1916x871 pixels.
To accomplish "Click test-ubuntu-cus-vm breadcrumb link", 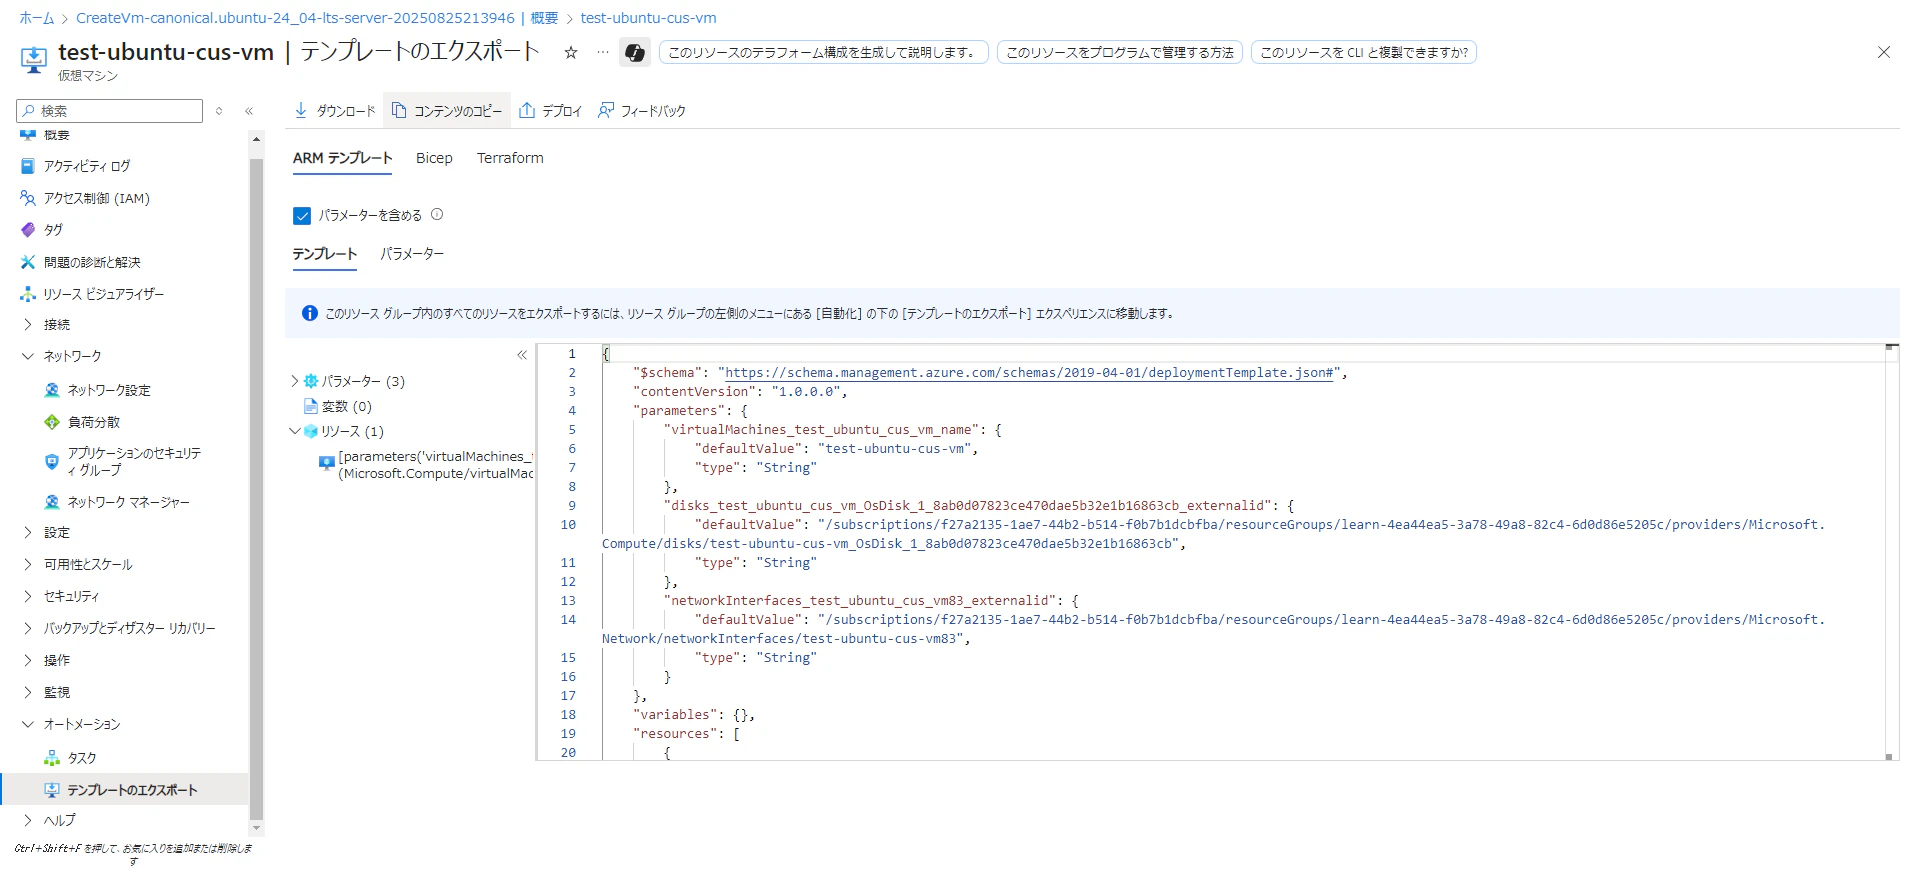I will coord(648,18).
